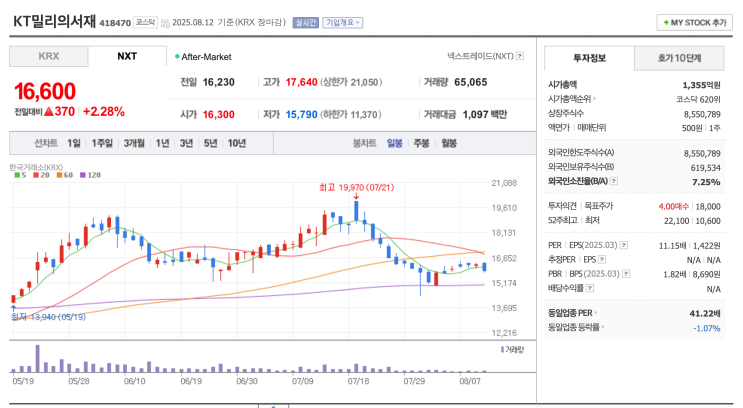
Task: Click the 외국인소진율 value 7.25%
Action: (706, 182)
